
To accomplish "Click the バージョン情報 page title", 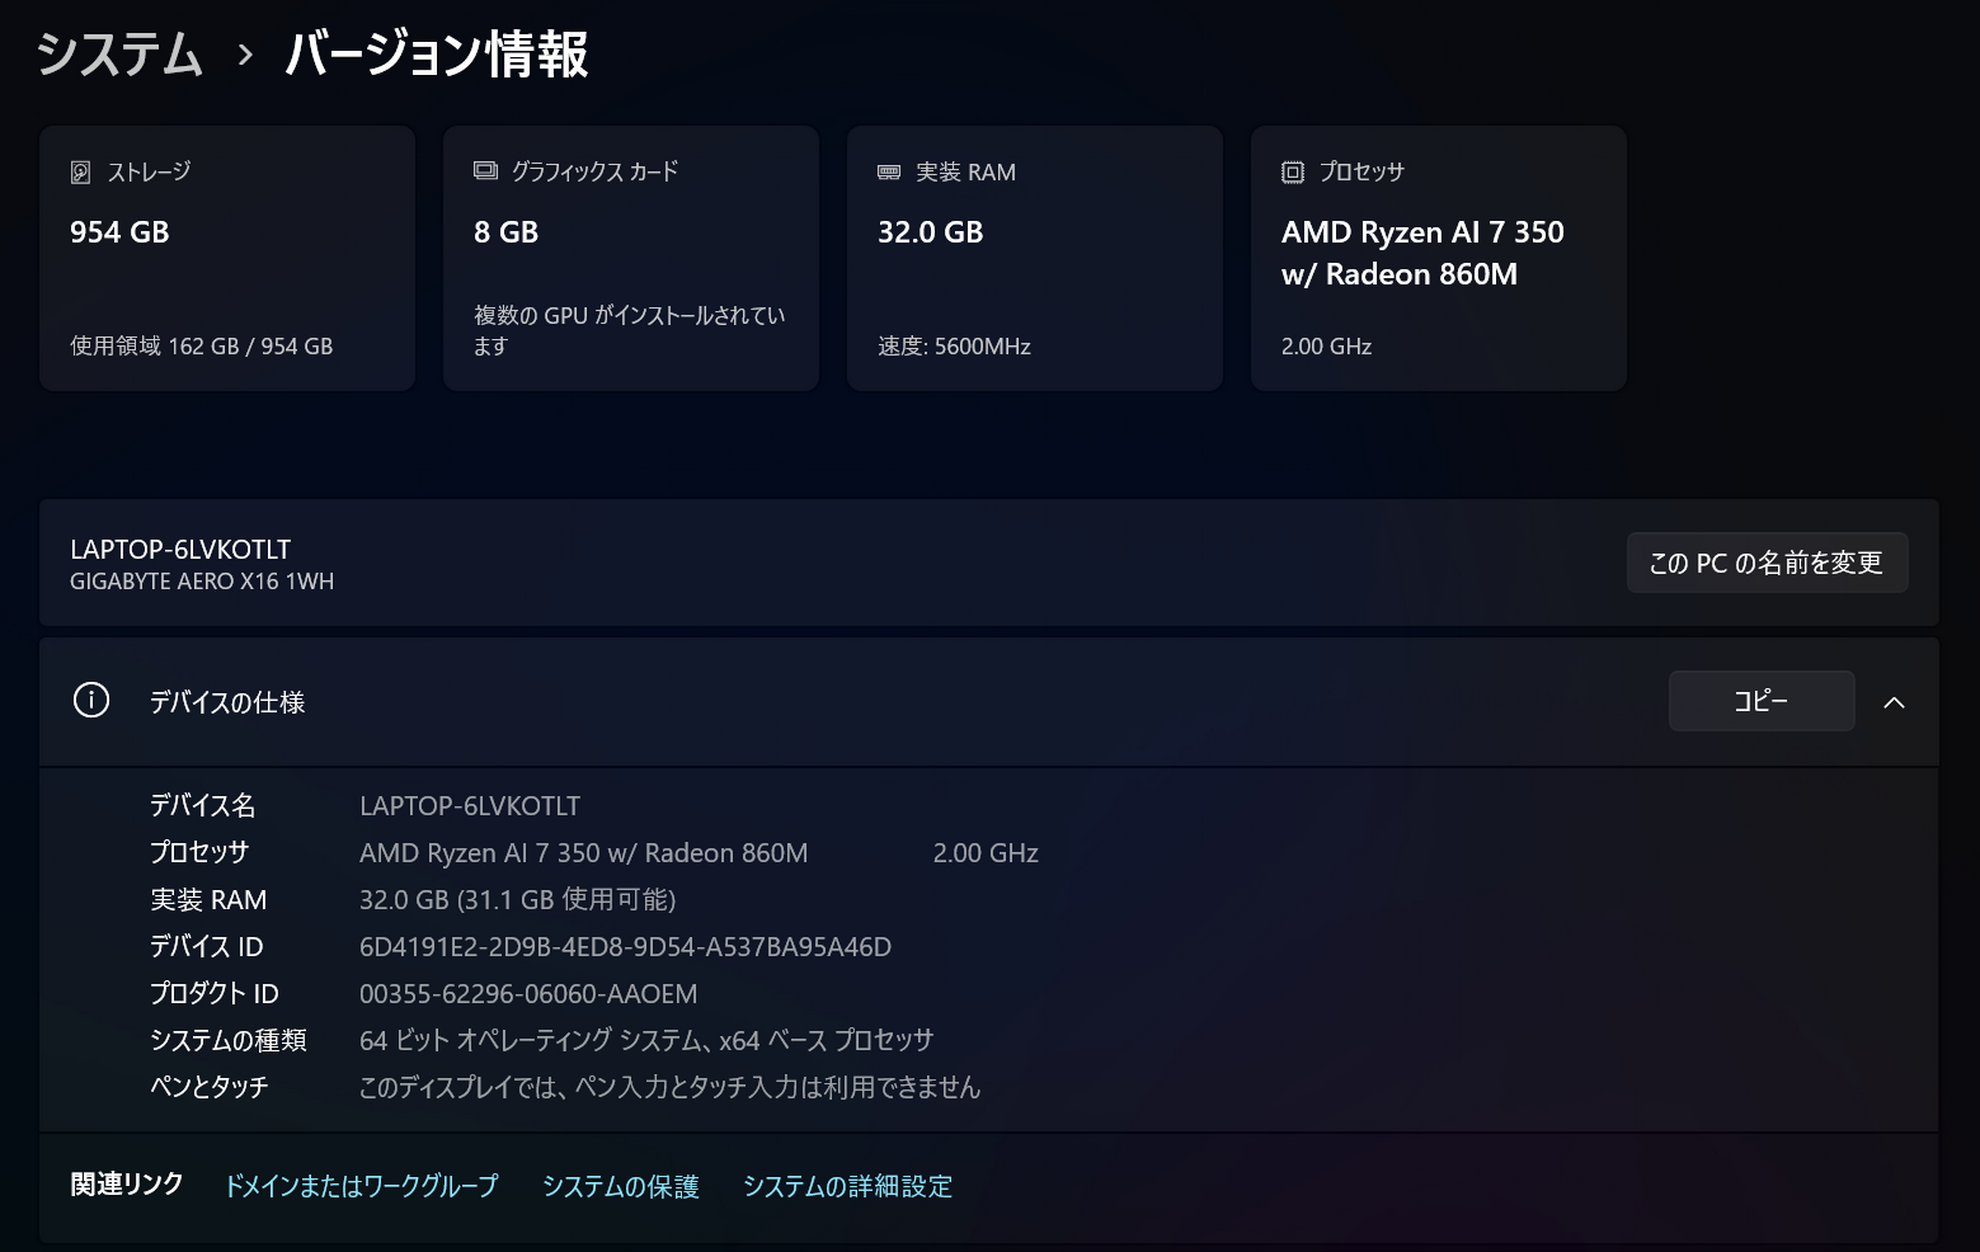I will (437, 53).
